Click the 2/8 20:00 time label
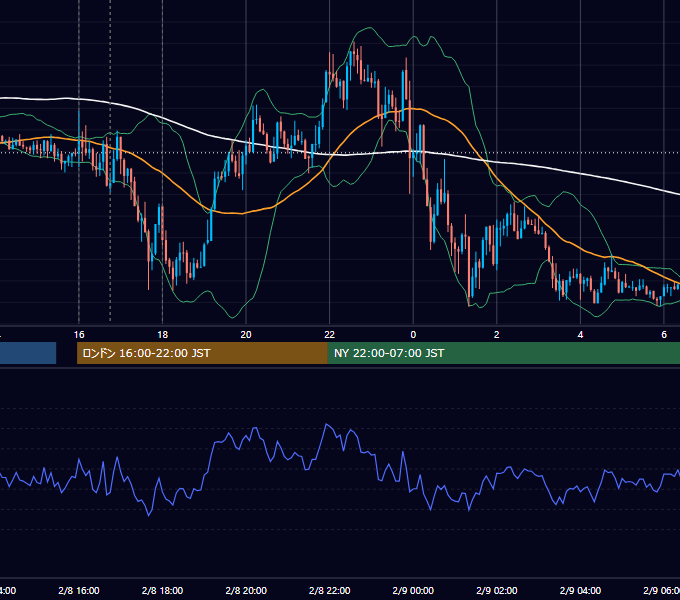 pyautogui.click(x=246, y=590)
